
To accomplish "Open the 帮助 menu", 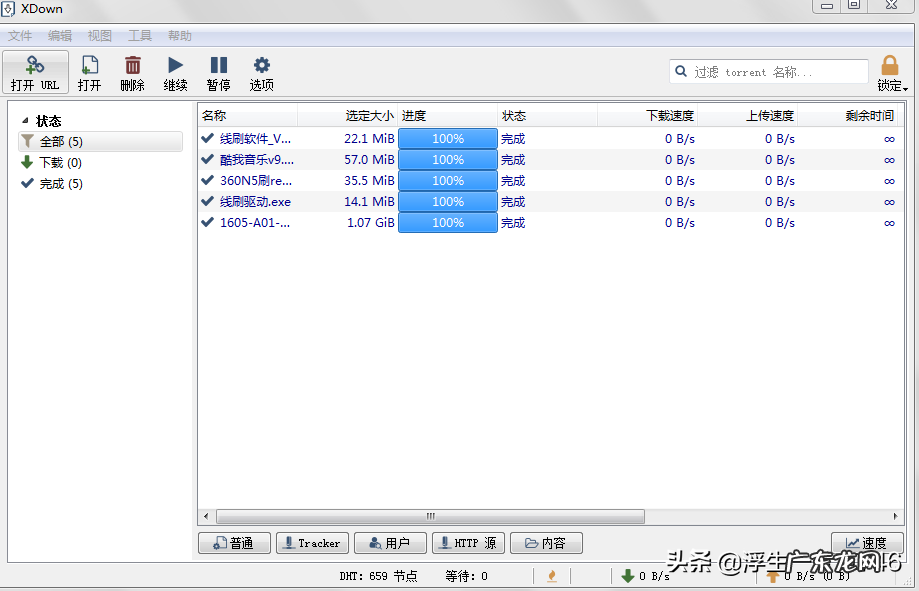I will point(179,36).
